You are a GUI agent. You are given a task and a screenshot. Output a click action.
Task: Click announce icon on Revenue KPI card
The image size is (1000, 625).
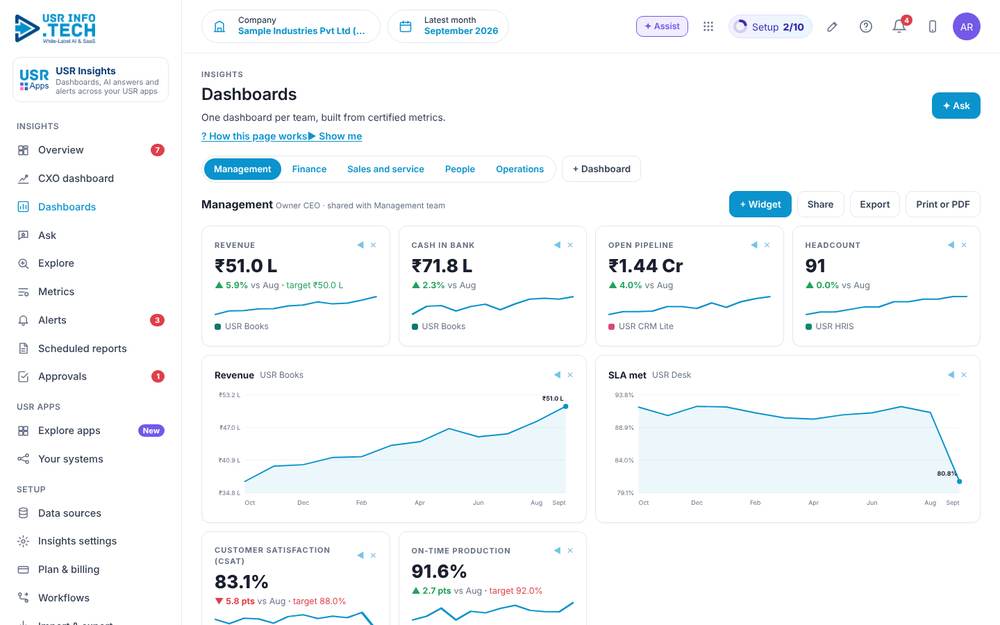tap(360, 245)
